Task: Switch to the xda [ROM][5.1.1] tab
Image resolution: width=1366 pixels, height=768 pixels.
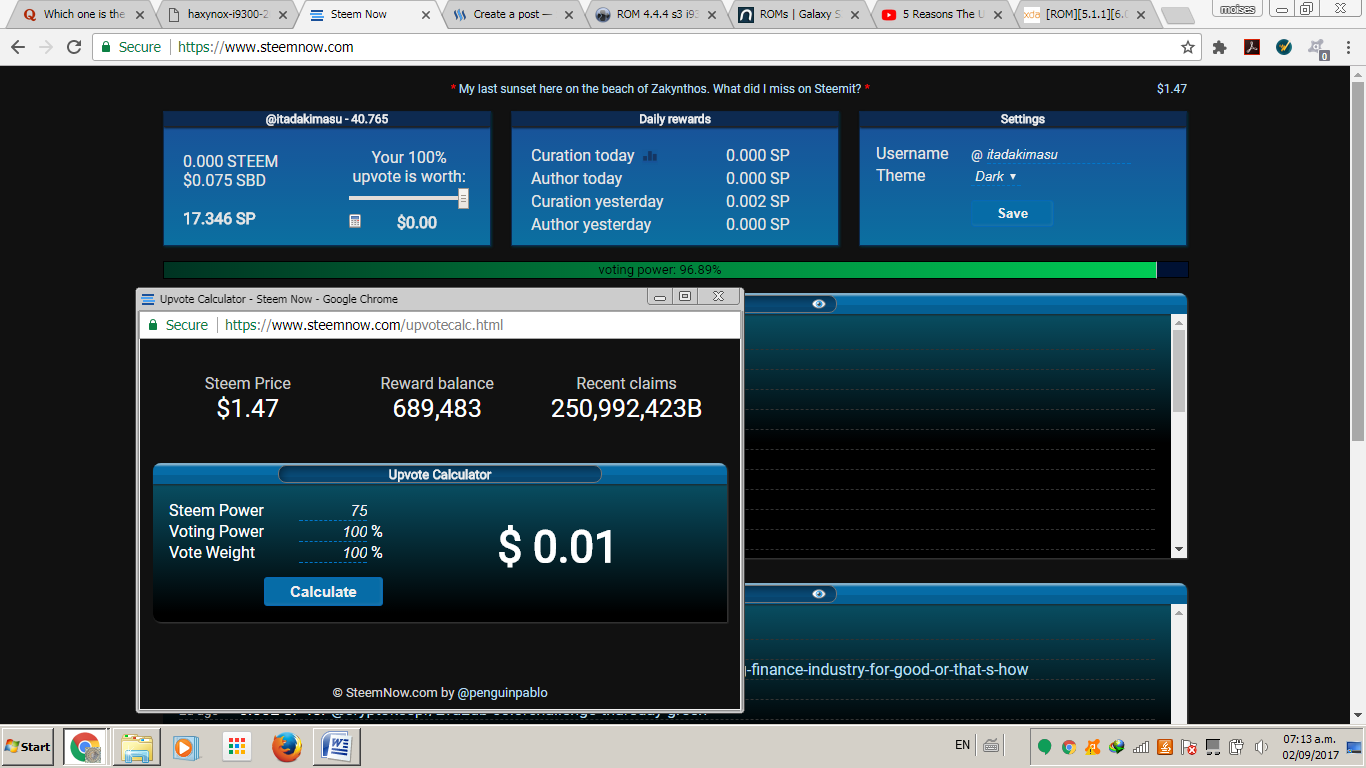Action: tap(1083, 15)
